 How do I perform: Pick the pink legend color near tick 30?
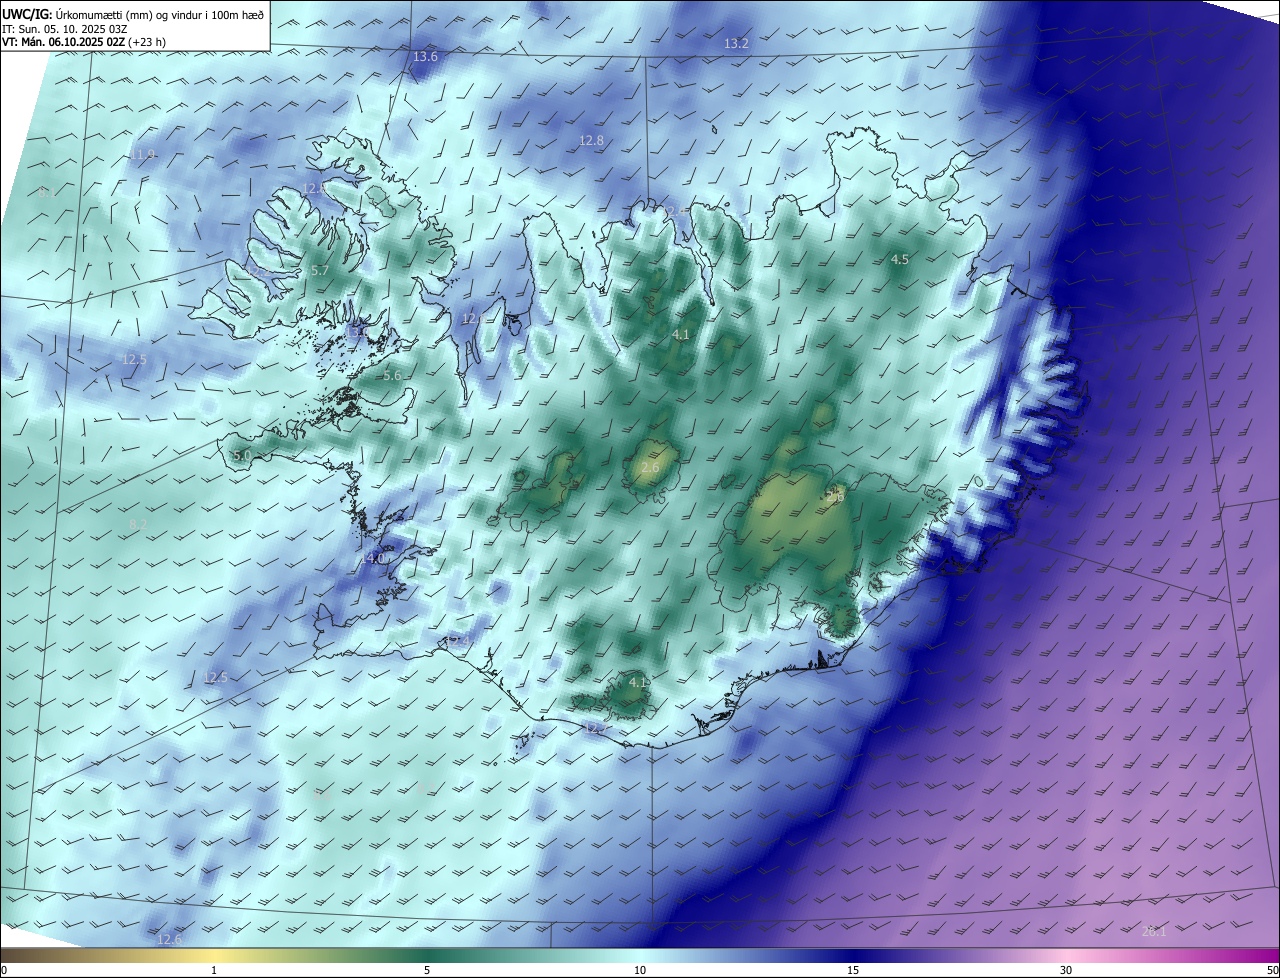pyautogui.click(x=1066, y=956)
